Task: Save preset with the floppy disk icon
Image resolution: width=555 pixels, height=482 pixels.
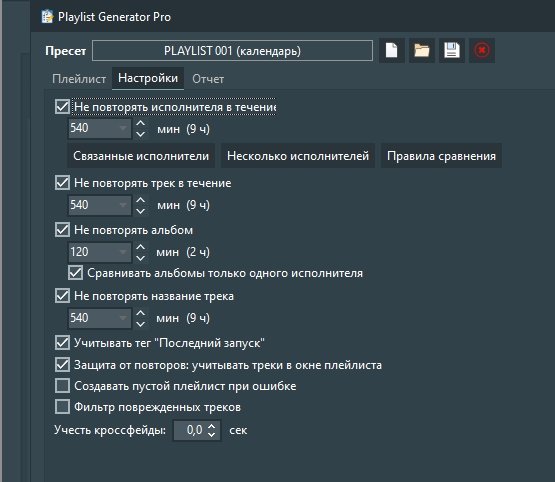Action: [x=452, y=51]
